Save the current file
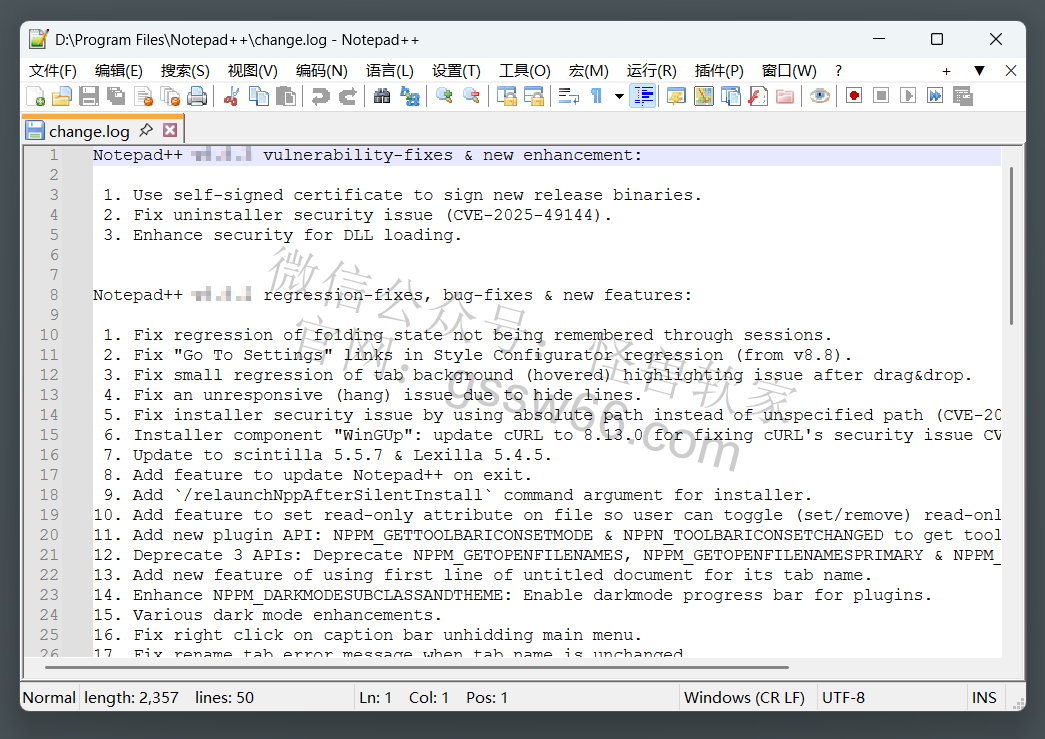1045x739 pixels. 89,97
